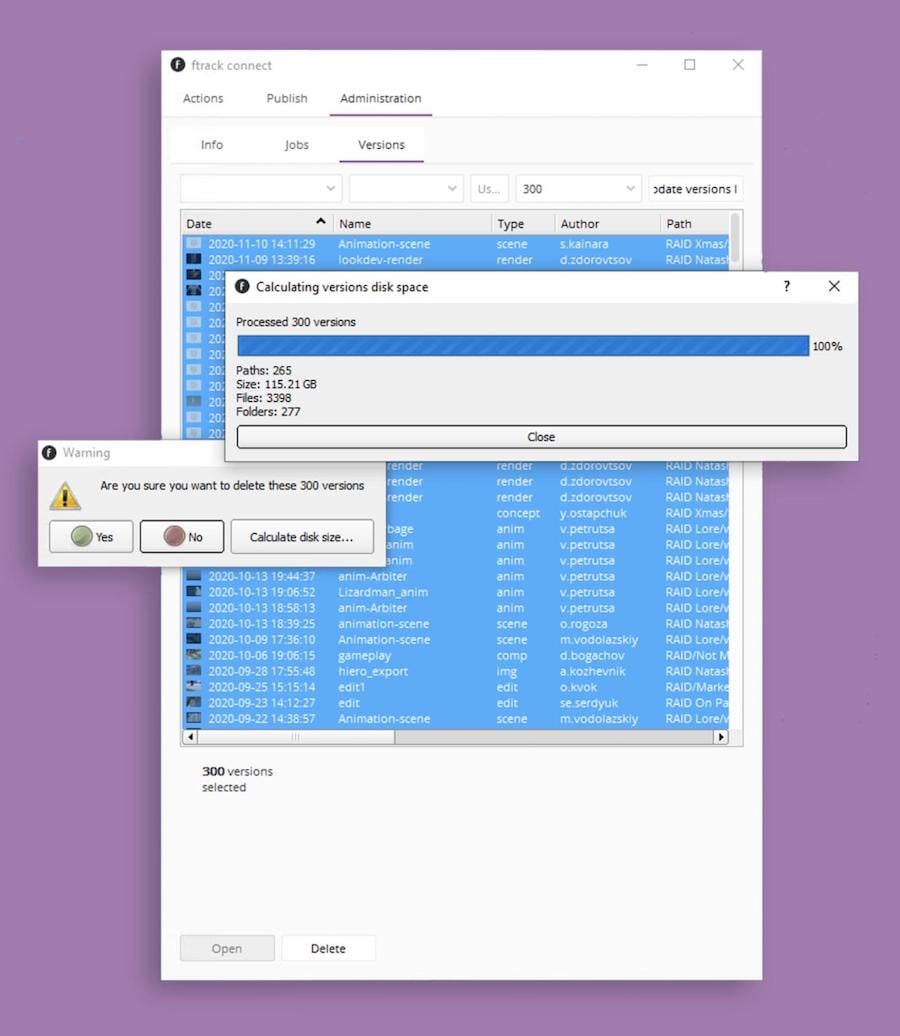Expand the first empty filter dropdown
This screenshot has height=1036, width=900.
coord(261,189)
